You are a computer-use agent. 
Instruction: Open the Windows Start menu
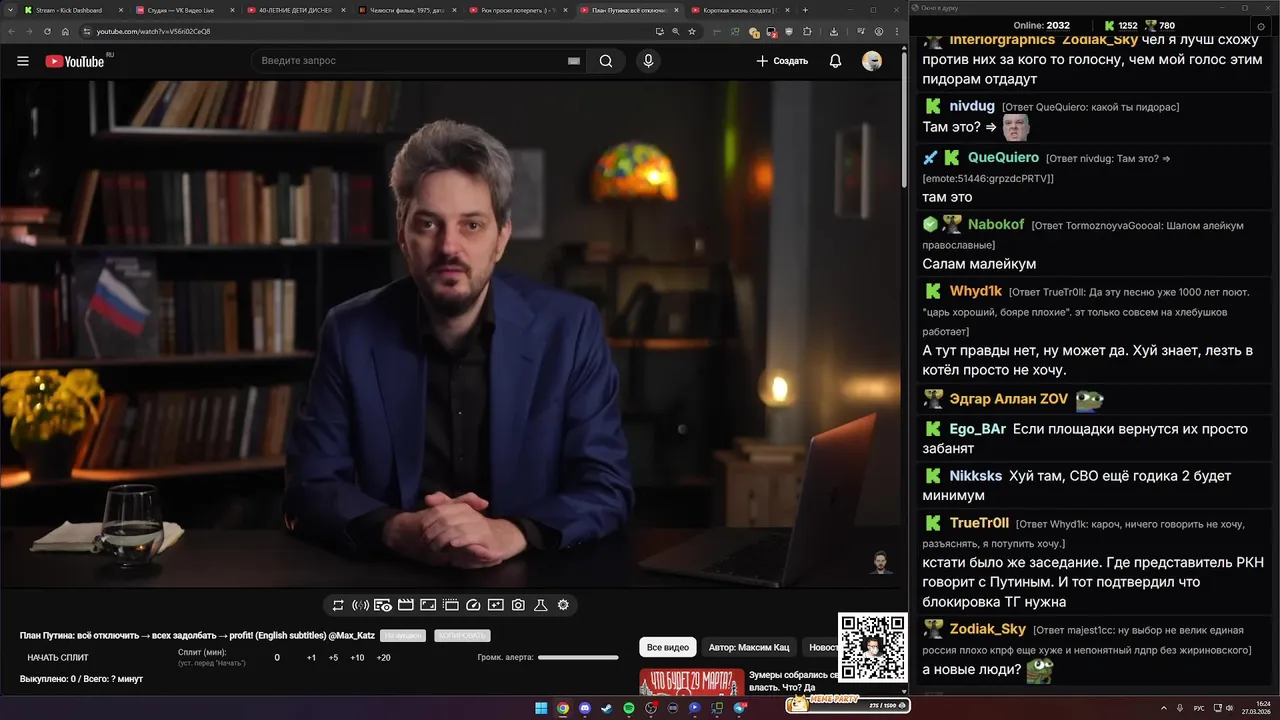(x=541, y=708)
